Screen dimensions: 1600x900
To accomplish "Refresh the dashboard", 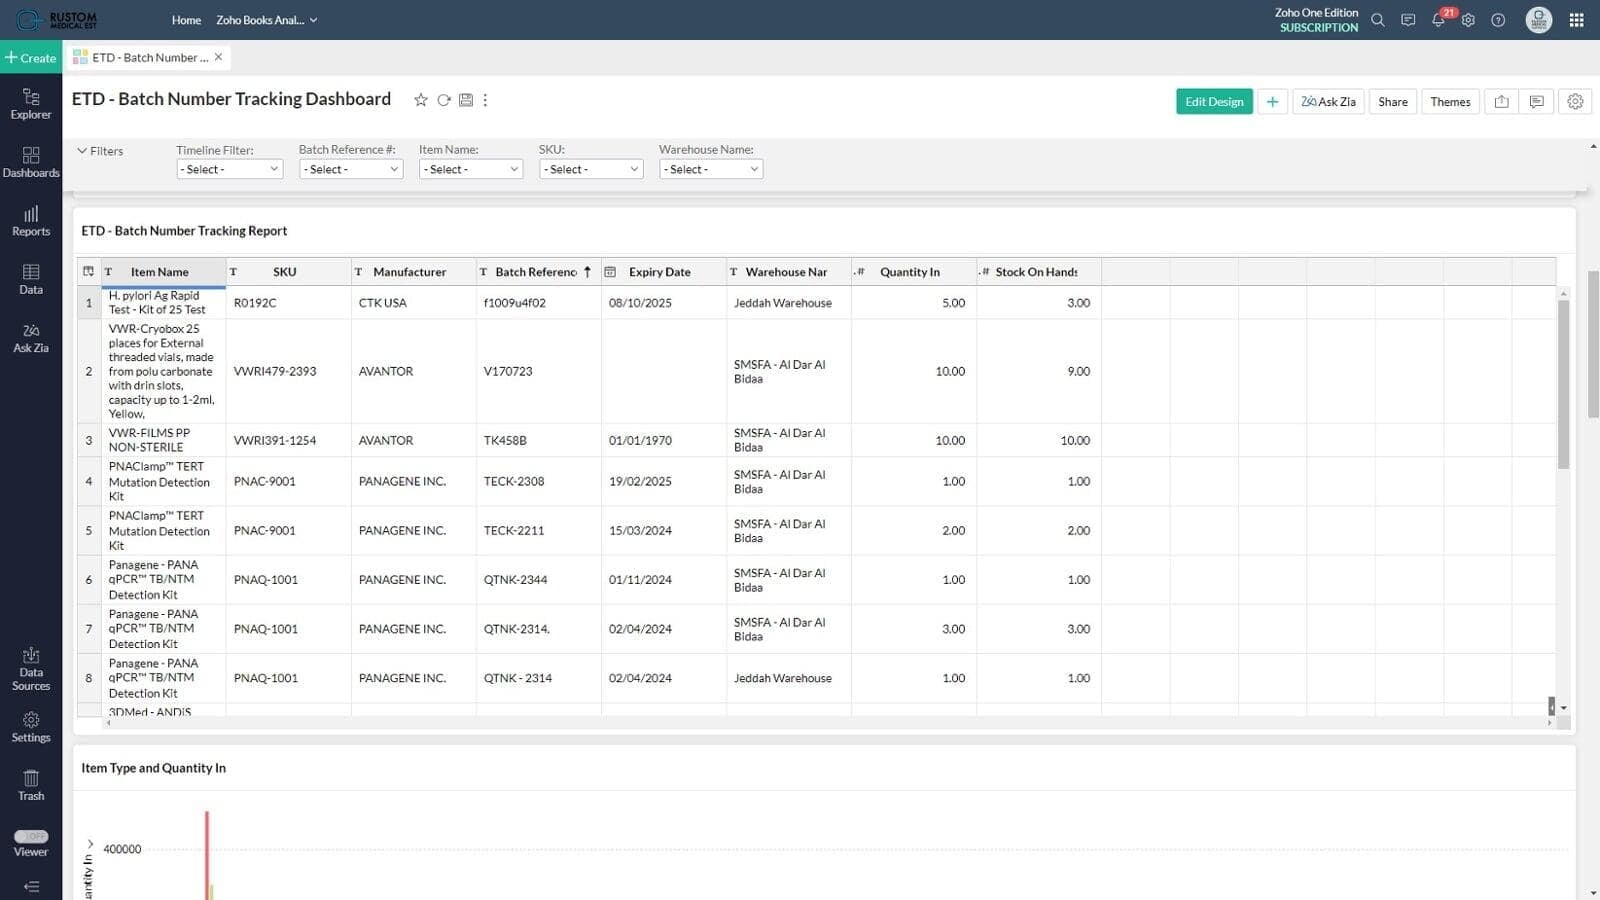I will coord(444,100).
